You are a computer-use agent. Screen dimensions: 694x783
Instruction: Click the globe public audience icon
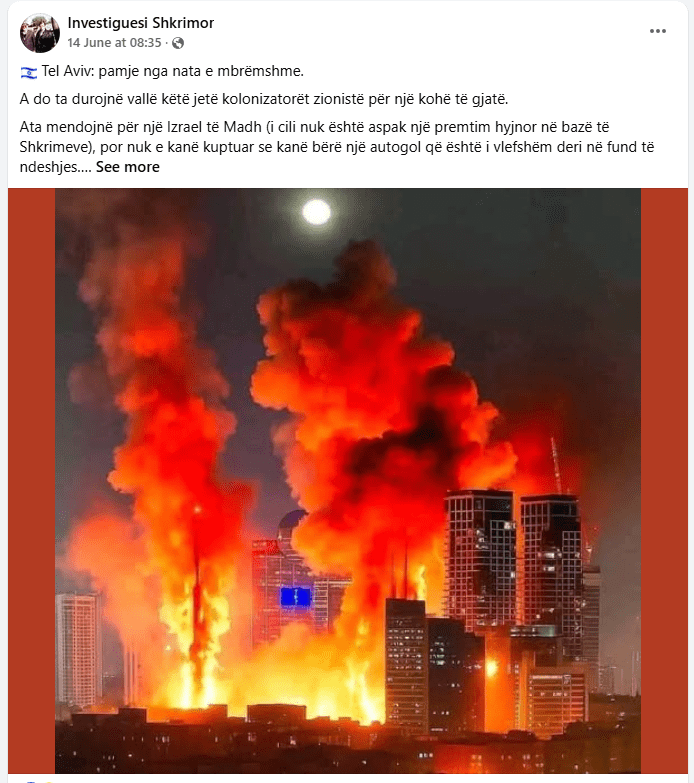(178, 43)
